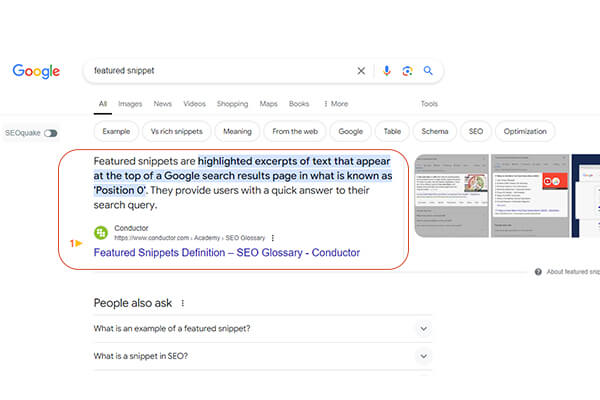Open the Tools option
The height and width of the screenshot is (400, 600).
tap(429, 104)
